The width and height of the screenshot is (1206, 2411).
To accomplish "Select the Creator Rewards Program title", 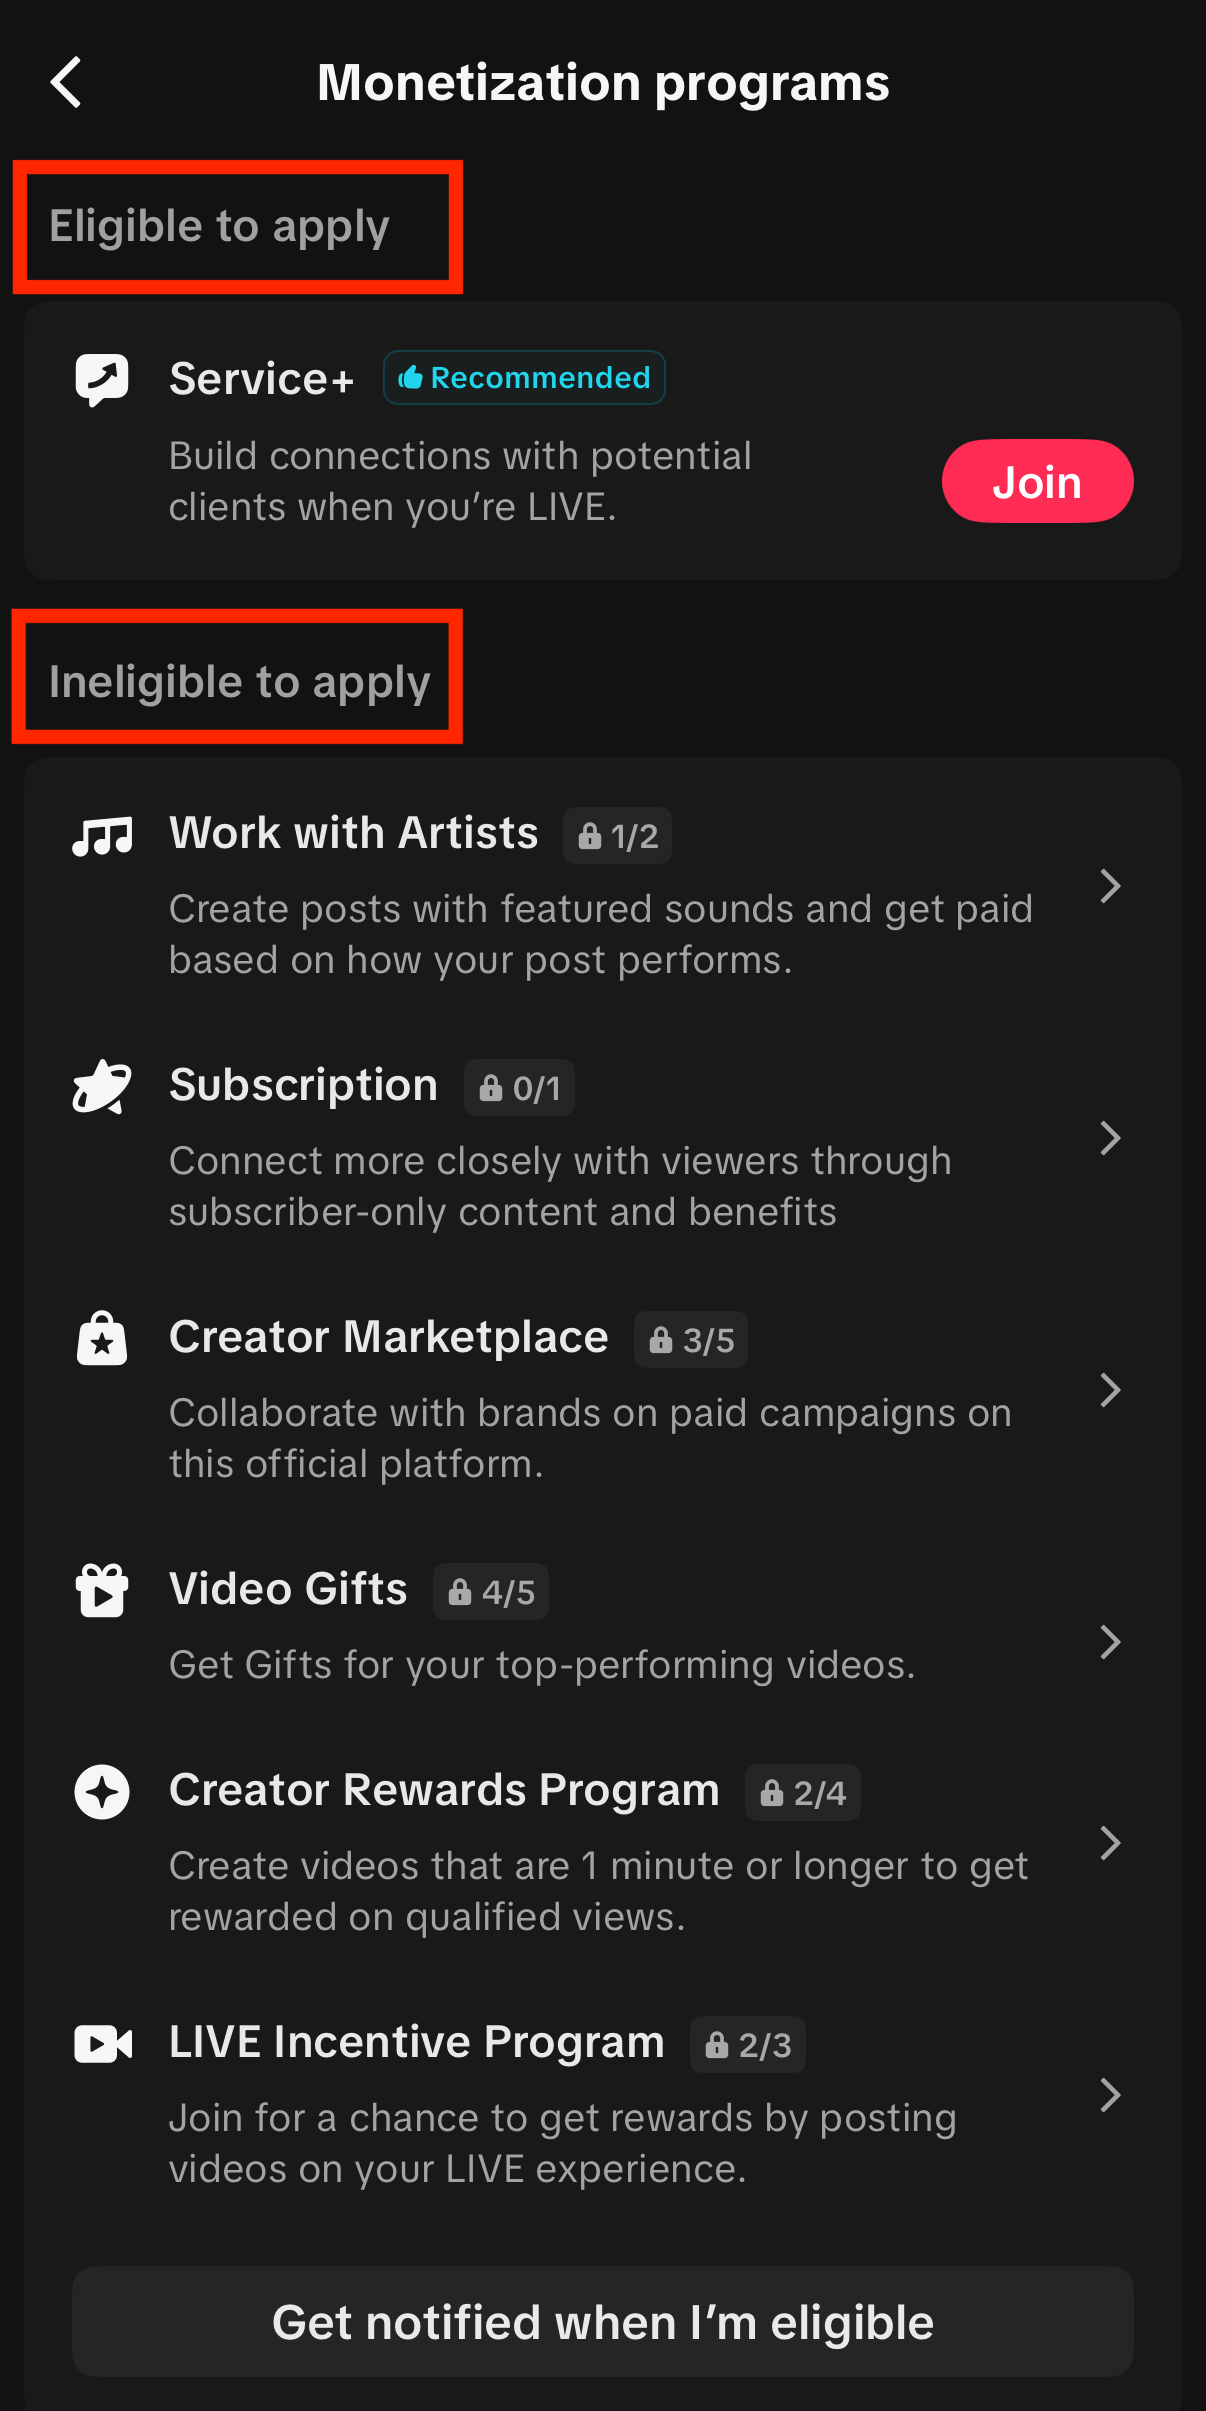I will coord(444,1790).
